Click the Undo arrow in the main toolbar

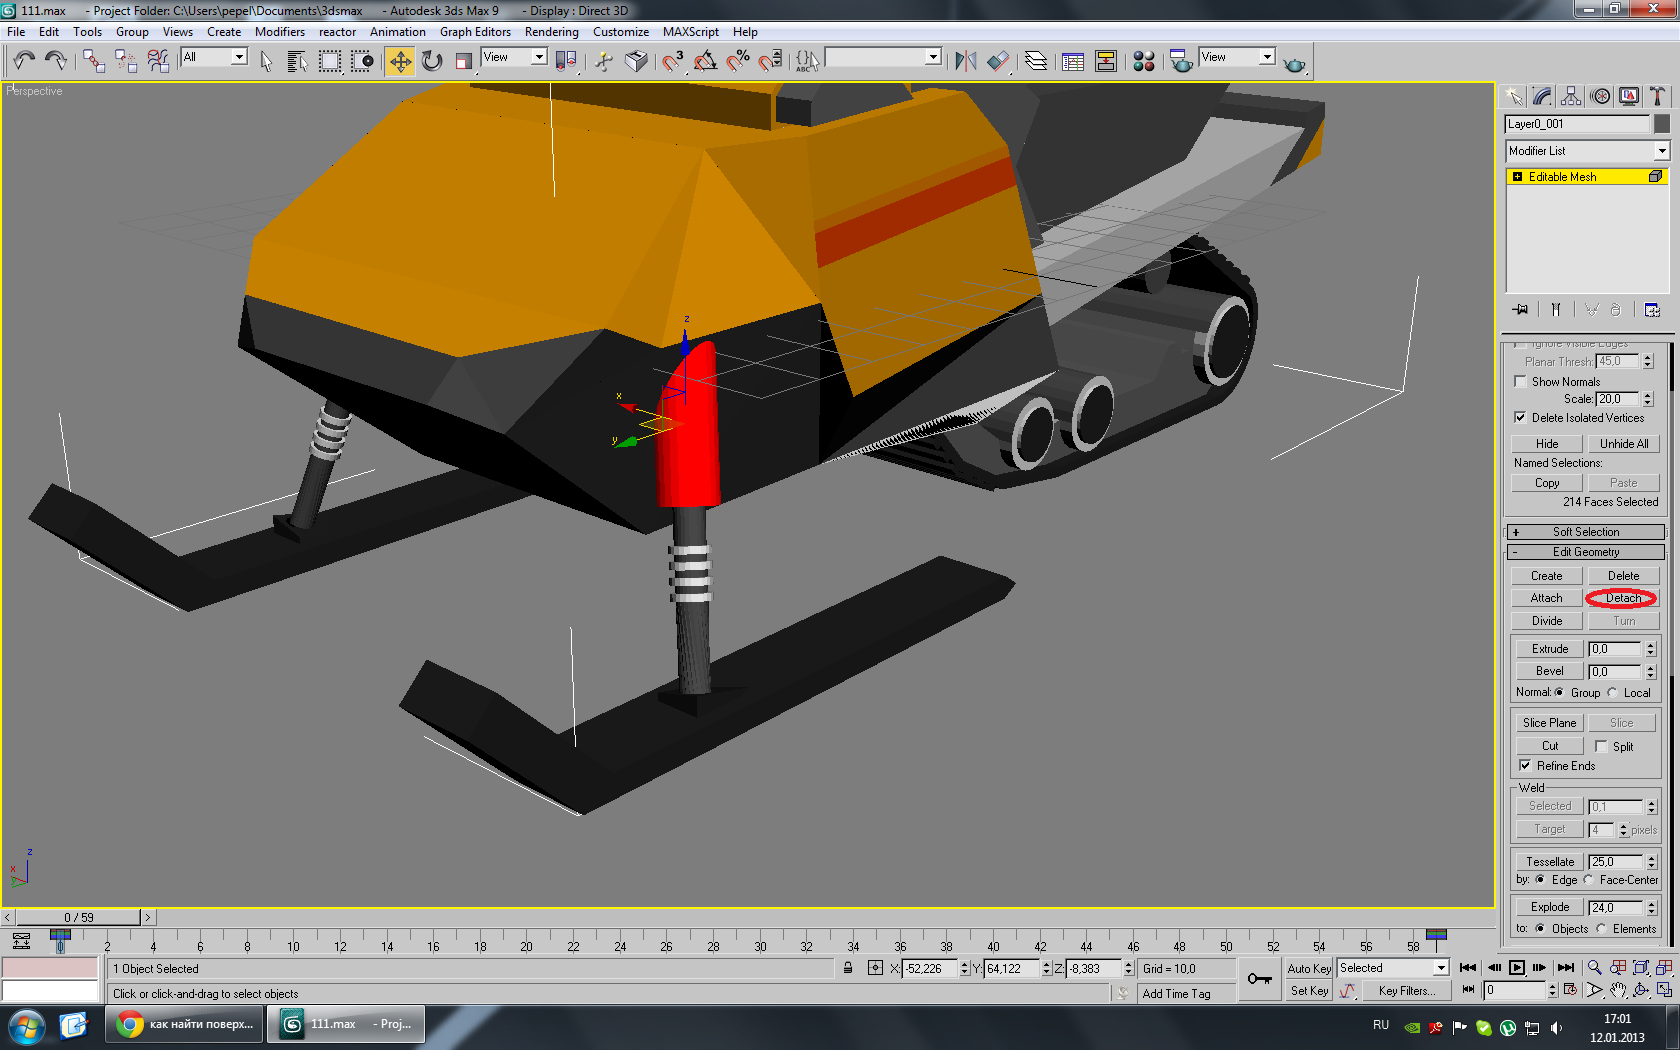pyautogui.click(x=24, y=61)
